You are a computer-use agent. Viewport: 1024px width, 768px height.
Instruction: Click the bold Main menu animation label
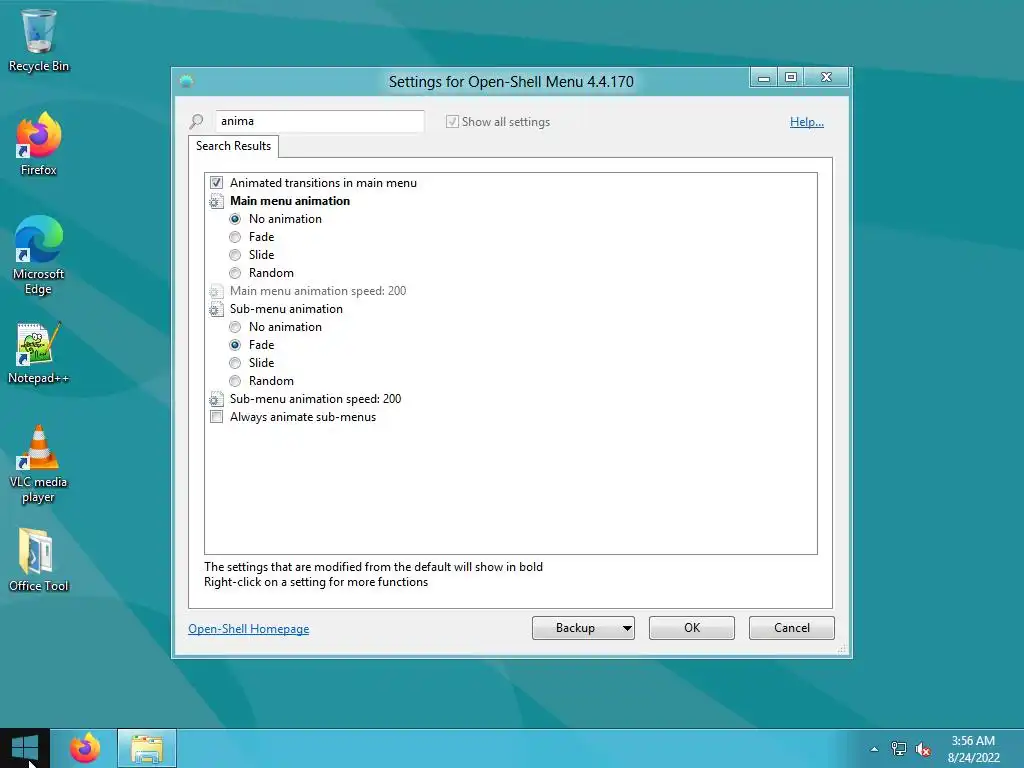290,201
